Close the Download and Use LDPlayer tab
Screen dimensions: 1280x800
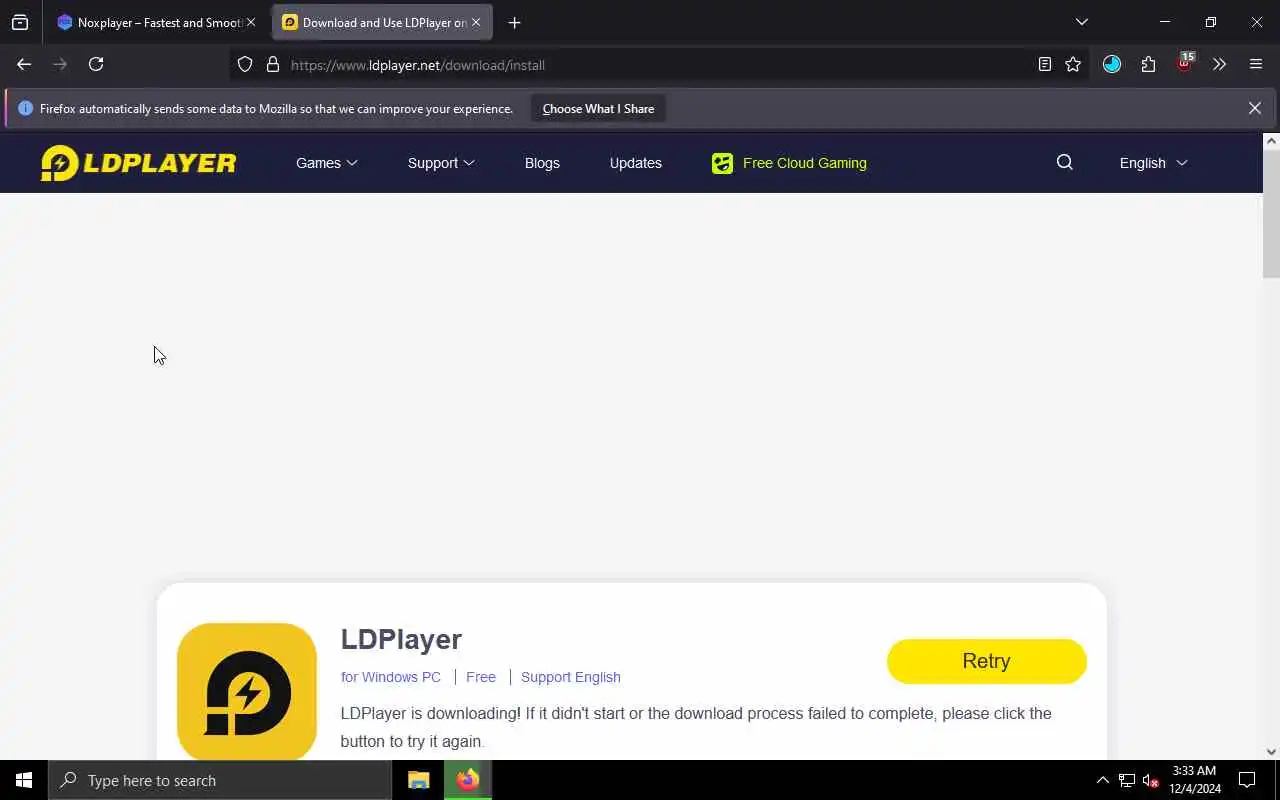476,22
